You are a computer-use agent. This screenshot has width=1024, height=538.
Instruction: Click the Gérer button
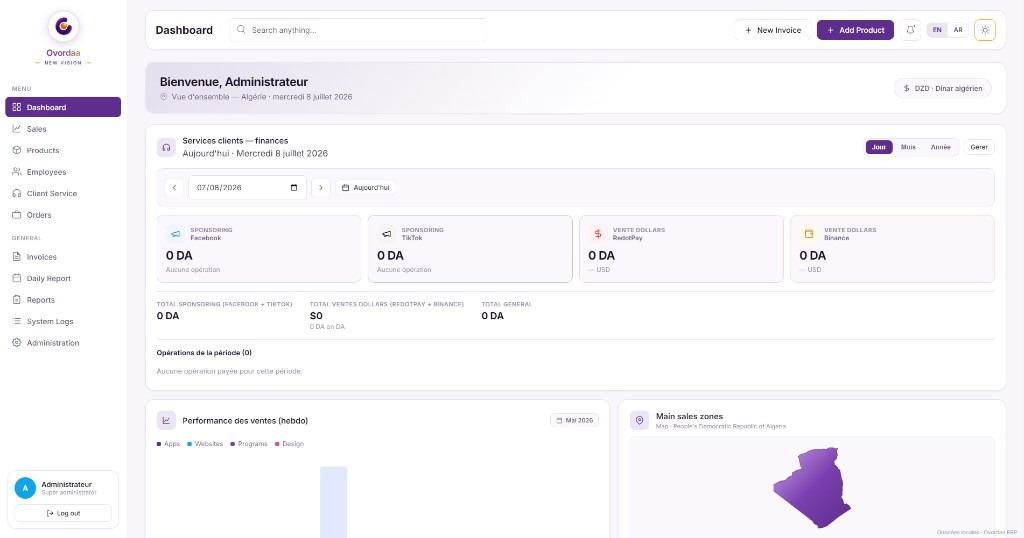pyautogui.click(x=979, y=147)
